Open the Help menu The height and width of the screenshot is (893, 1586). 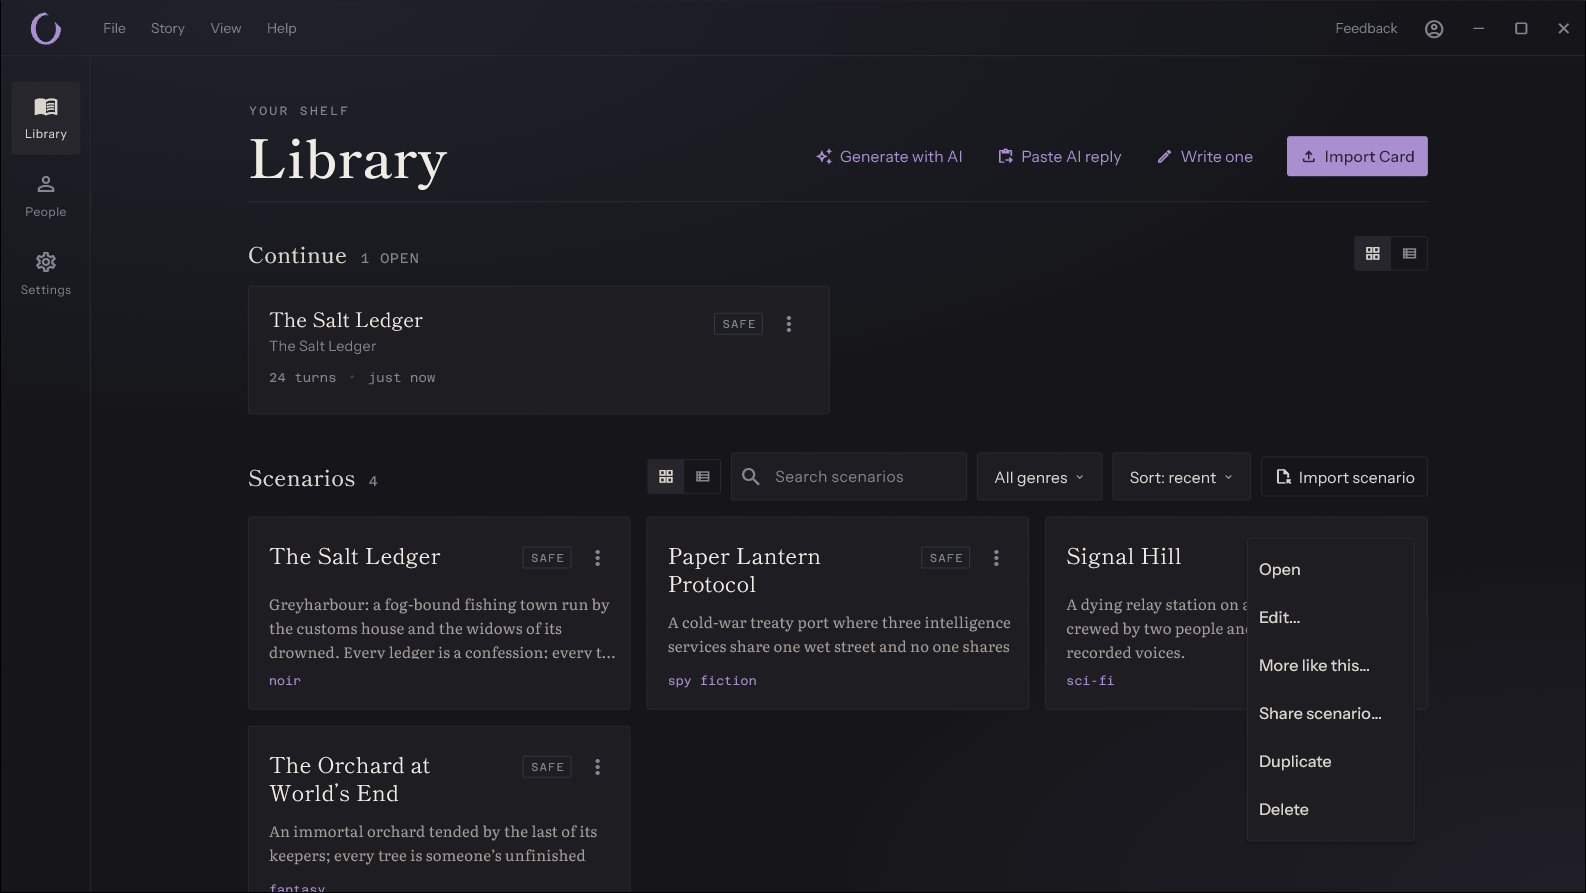click(282, 29)
